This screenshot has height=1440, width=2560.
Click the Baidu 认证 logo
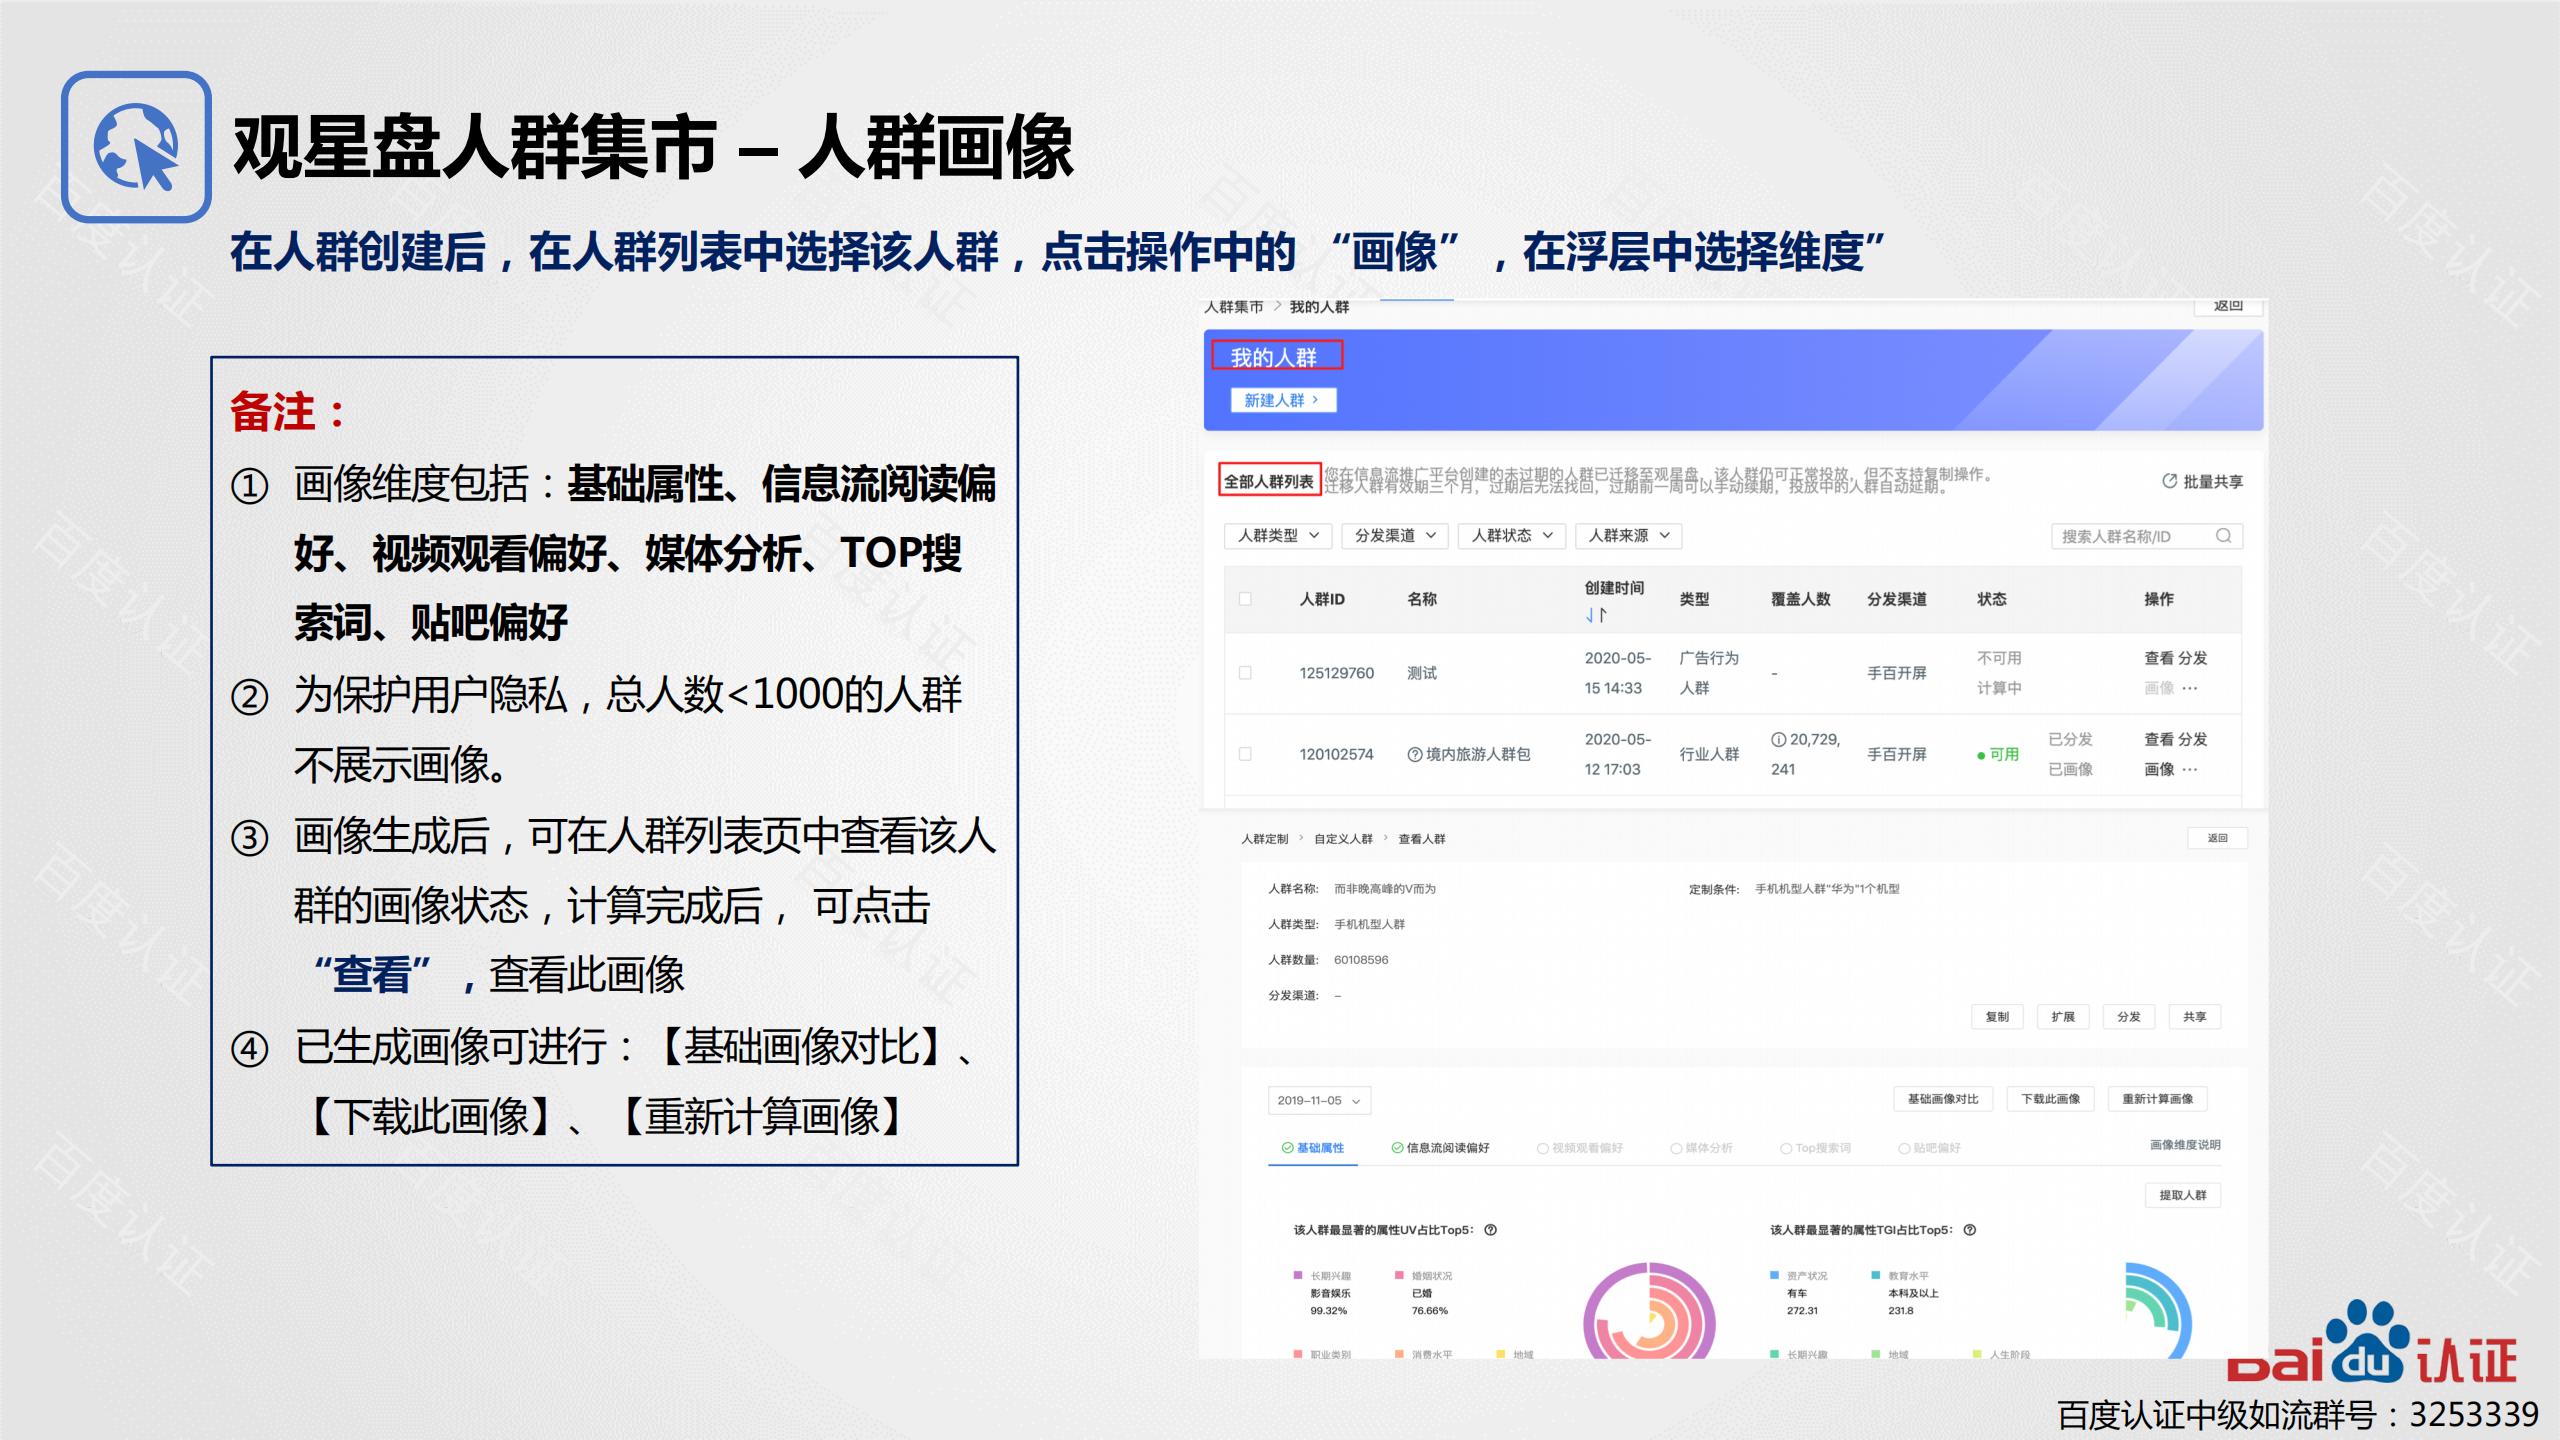[x=2370, y=1344]
